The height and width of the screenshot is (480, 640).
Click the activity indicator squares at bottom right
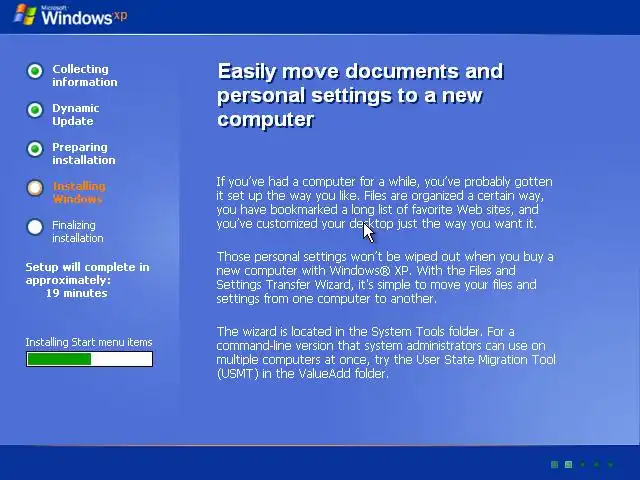pyautogui.click(x=582, y=464)
